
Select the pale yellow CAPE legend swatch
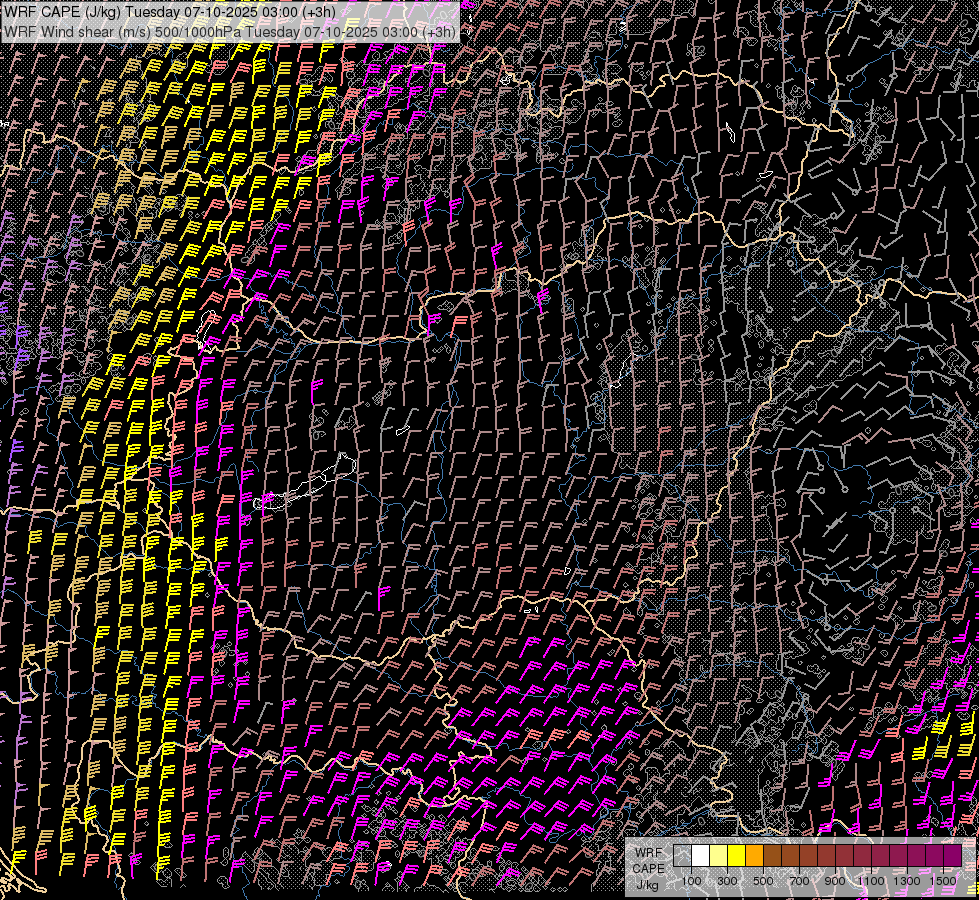coord(718,856)
